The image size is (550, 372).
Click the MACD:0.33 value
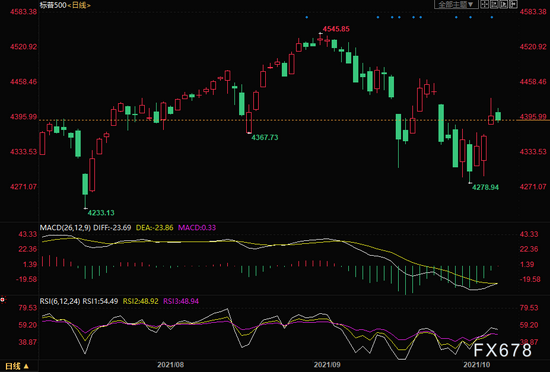(197, 228)
